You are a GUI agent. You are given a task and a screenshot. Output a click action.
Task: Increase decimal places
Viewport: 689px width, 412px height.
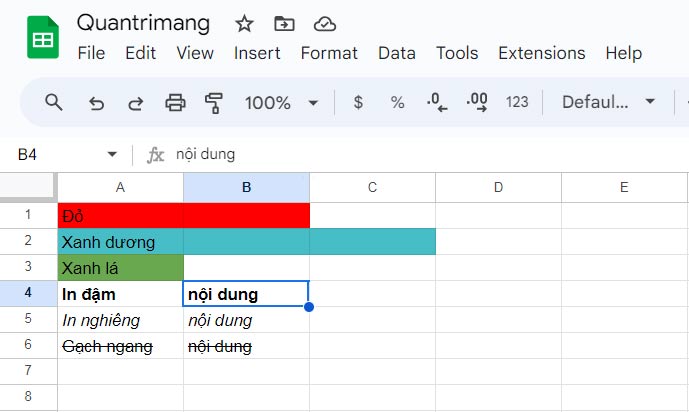(476, 102)
